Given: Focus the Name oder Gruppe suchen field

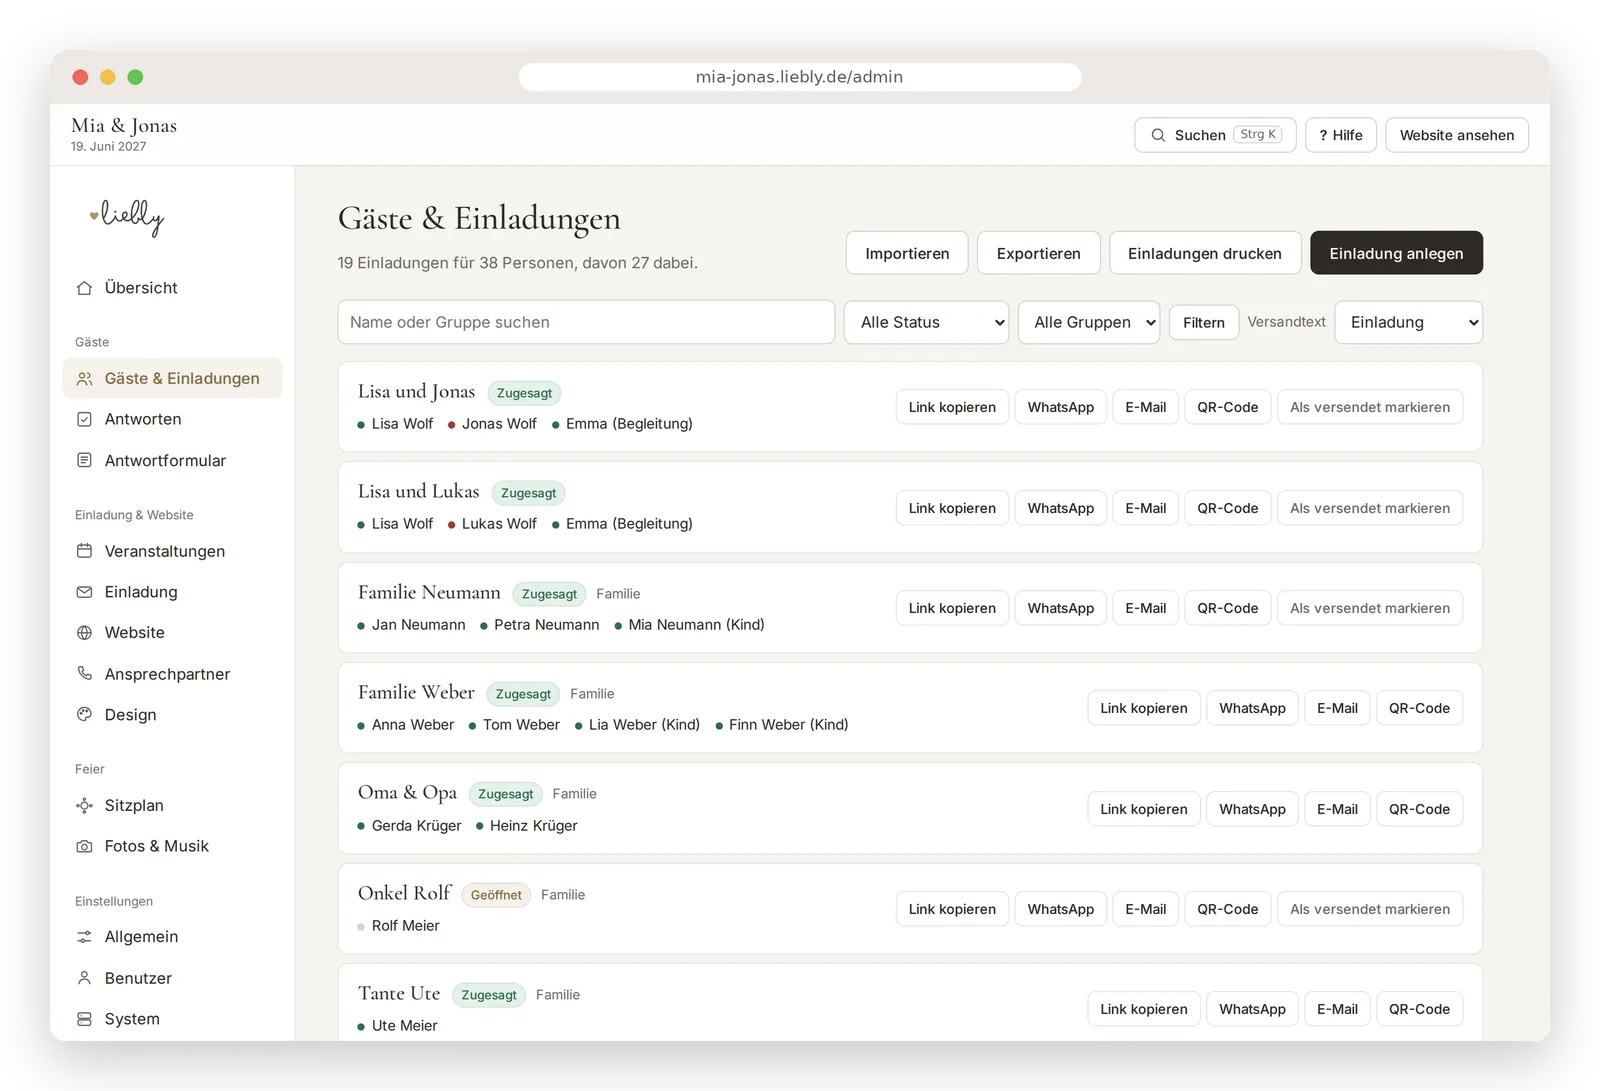Looking at the screenshot, I should (586, 322).
